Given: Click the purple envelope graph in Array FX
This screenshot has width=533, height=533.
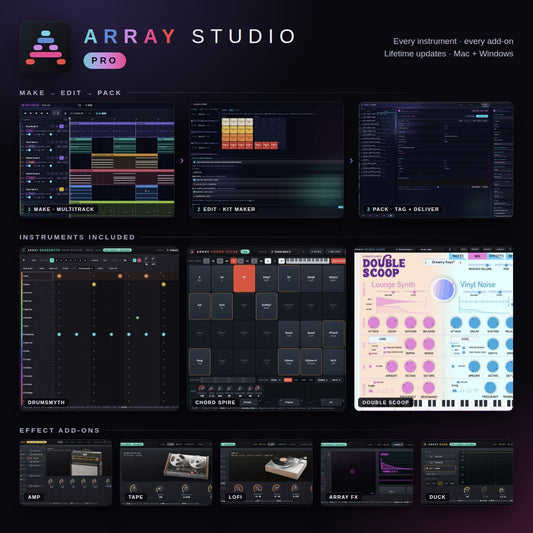Looking at the screenshot, I should 396,463.
